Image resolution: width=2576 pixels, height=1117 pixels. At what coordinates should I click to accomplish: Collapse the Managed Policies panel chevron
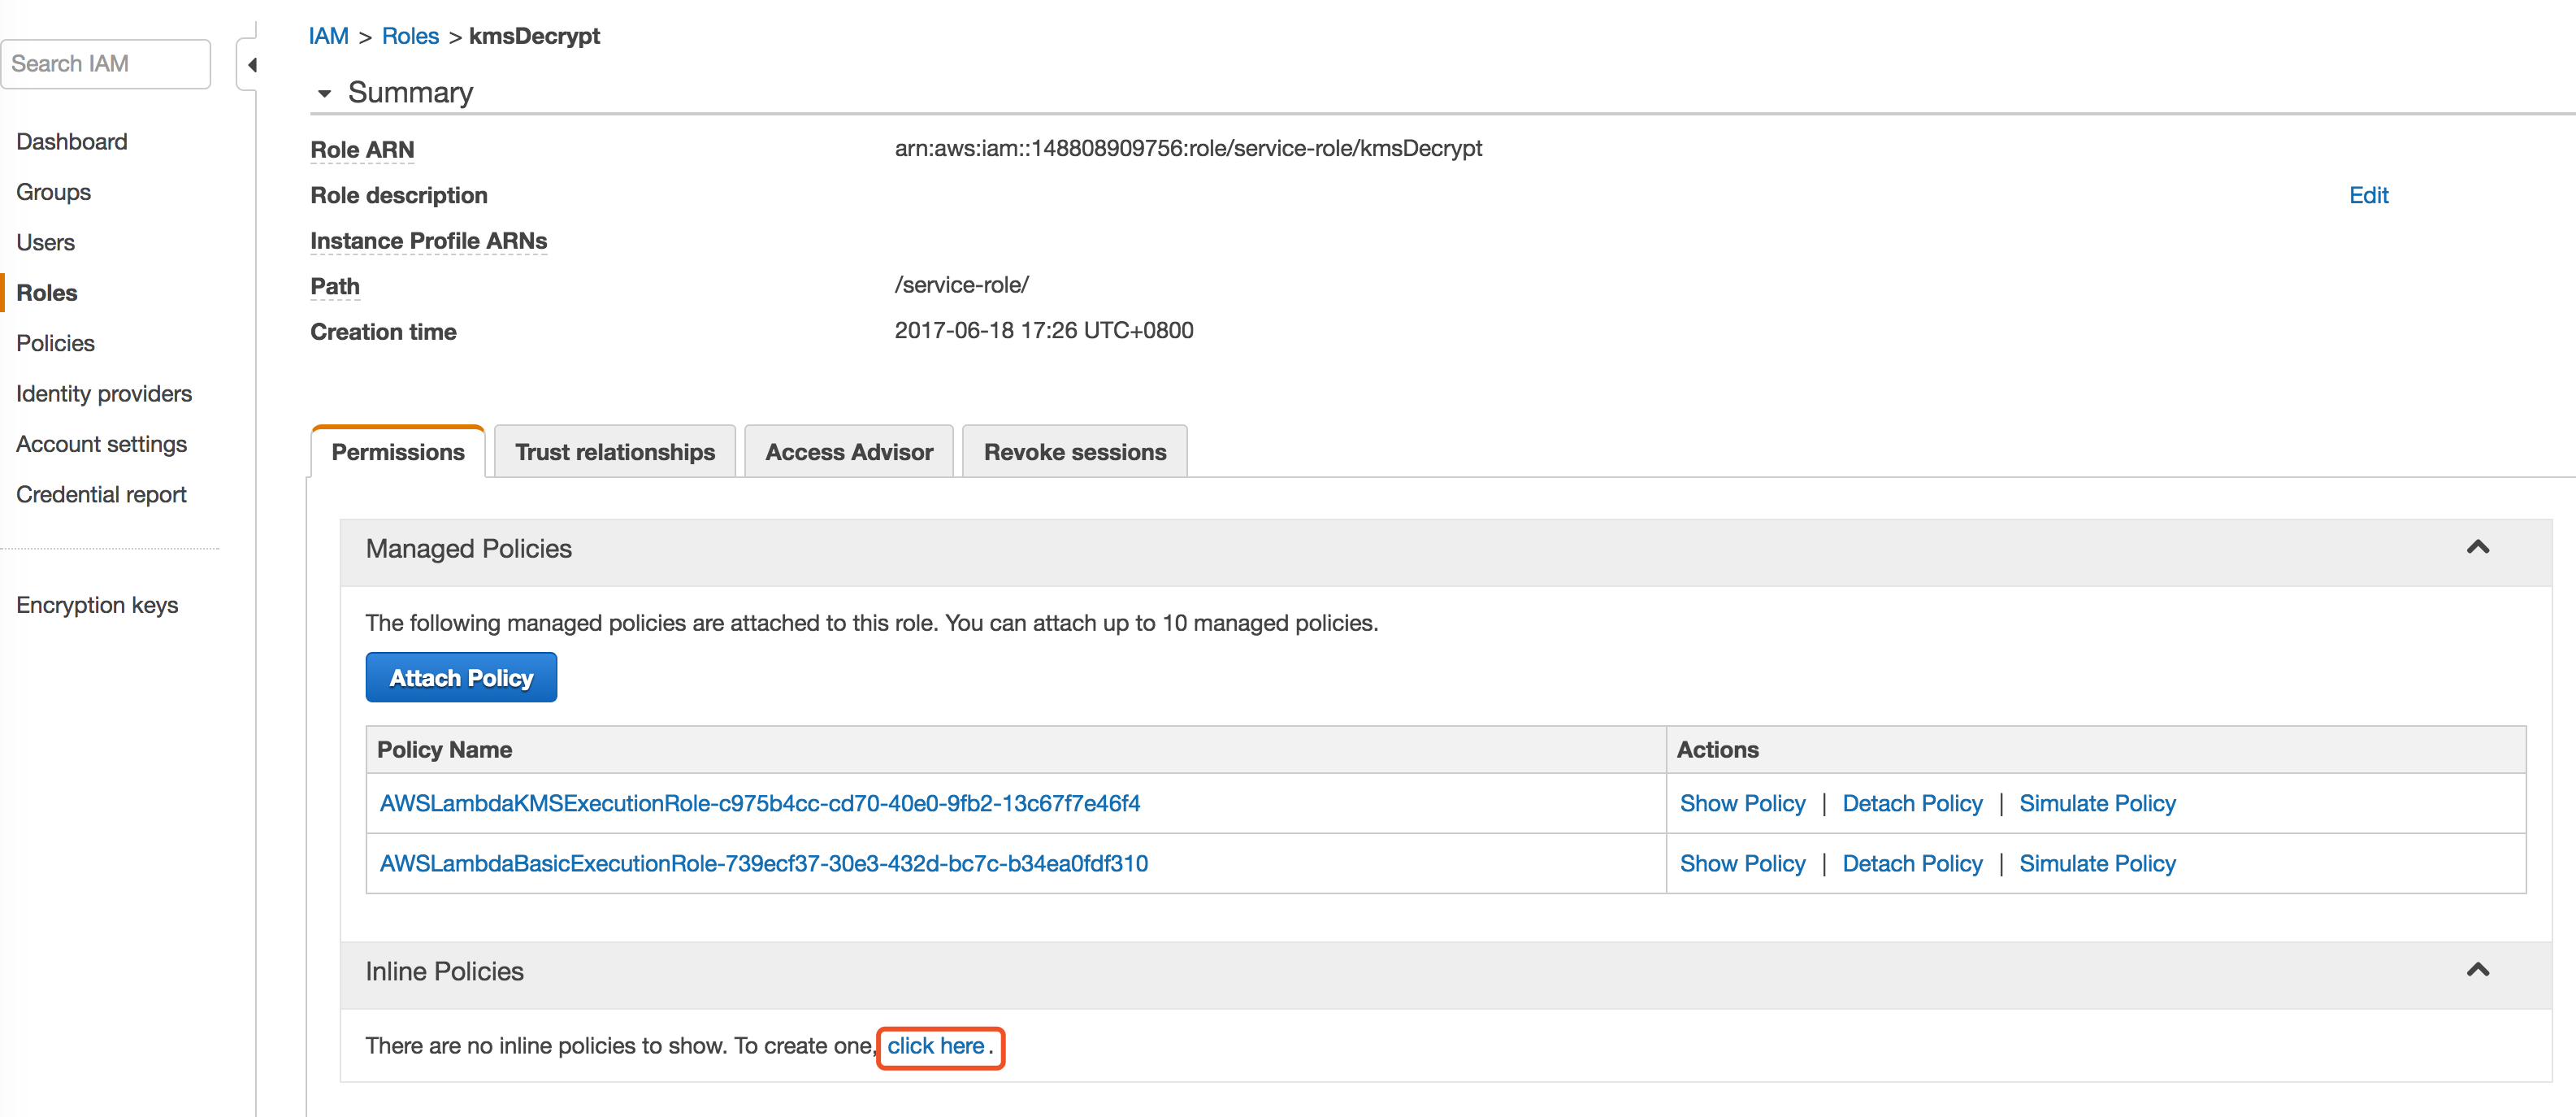(2477, 547)
